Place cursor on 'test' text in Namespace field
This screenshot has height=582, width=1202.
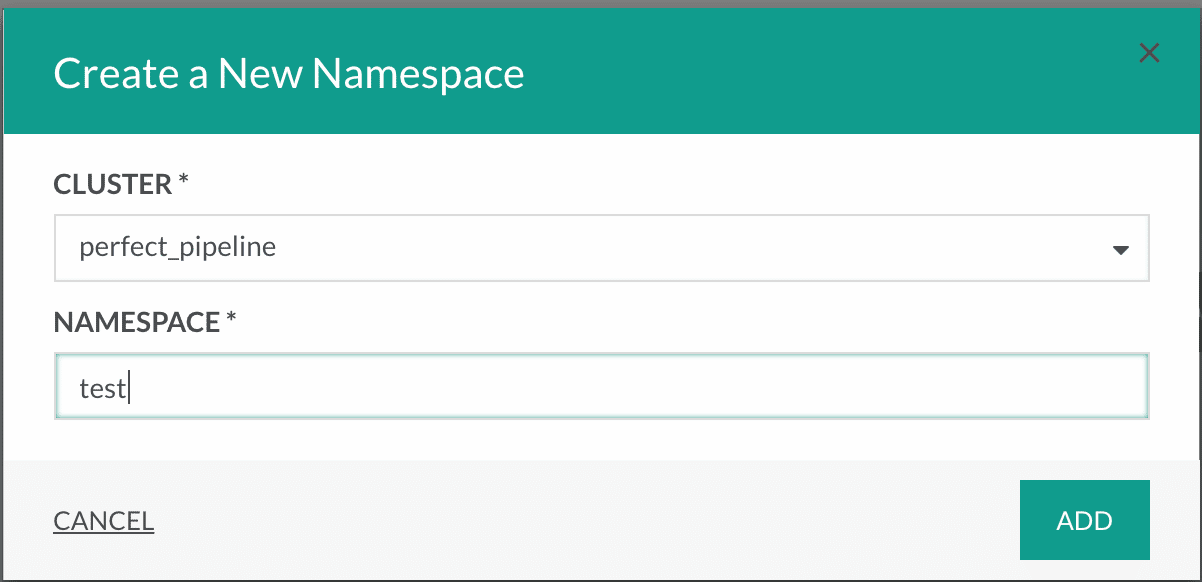click(102, 387)
